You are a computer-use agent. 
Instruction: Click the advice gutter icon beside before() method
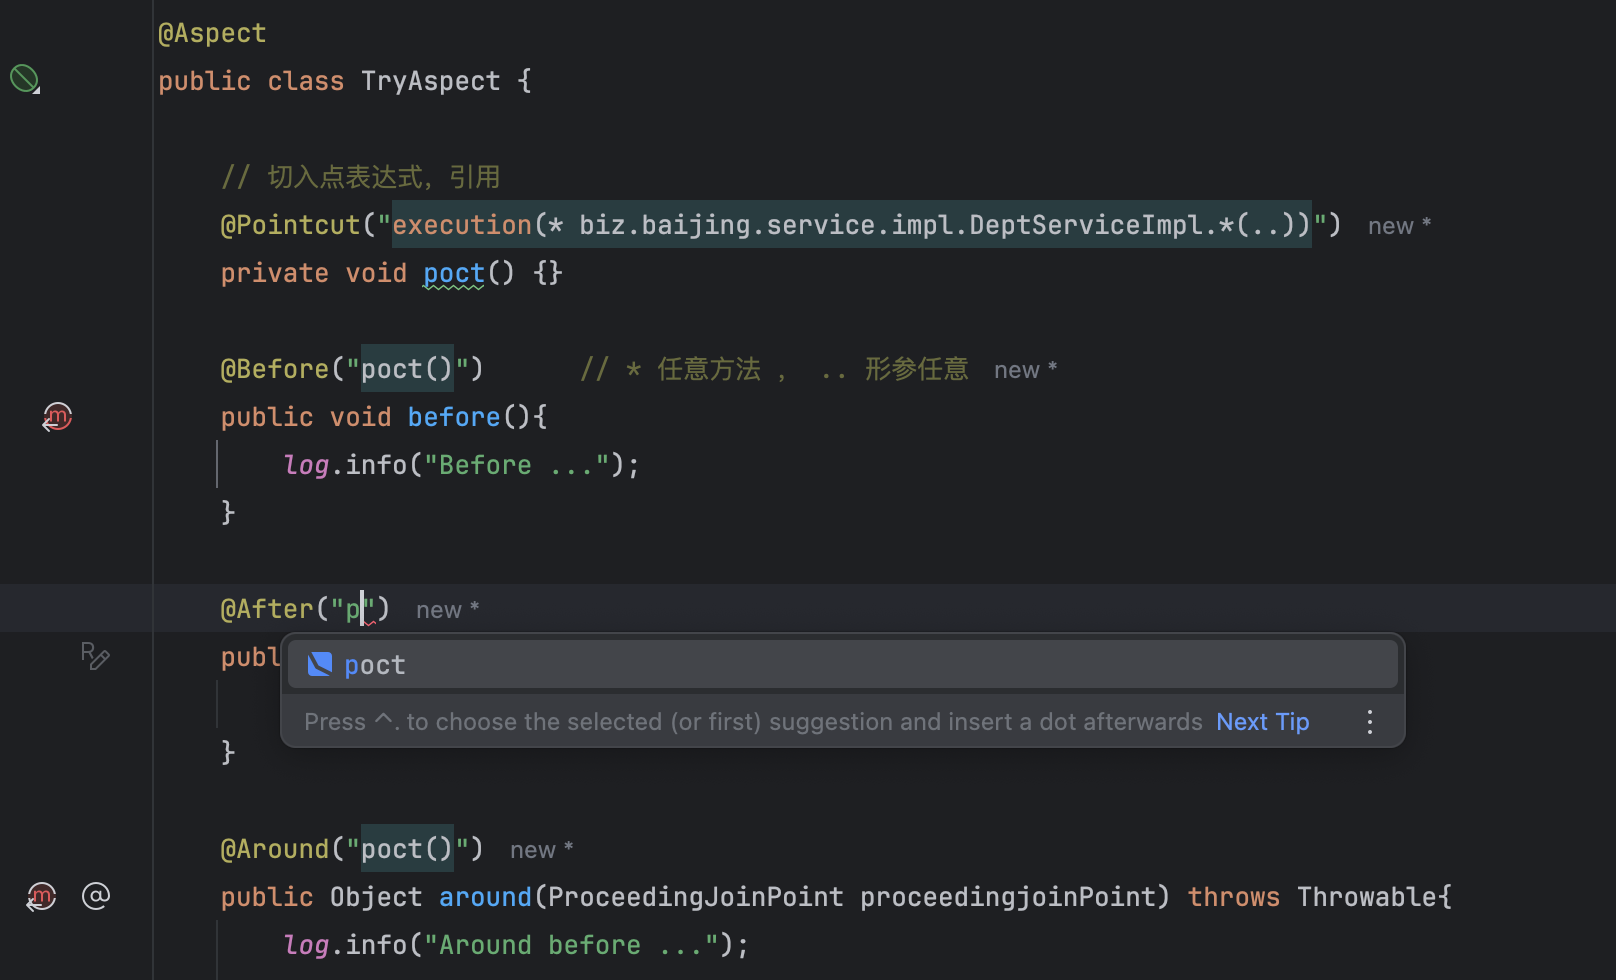[57, 416]
